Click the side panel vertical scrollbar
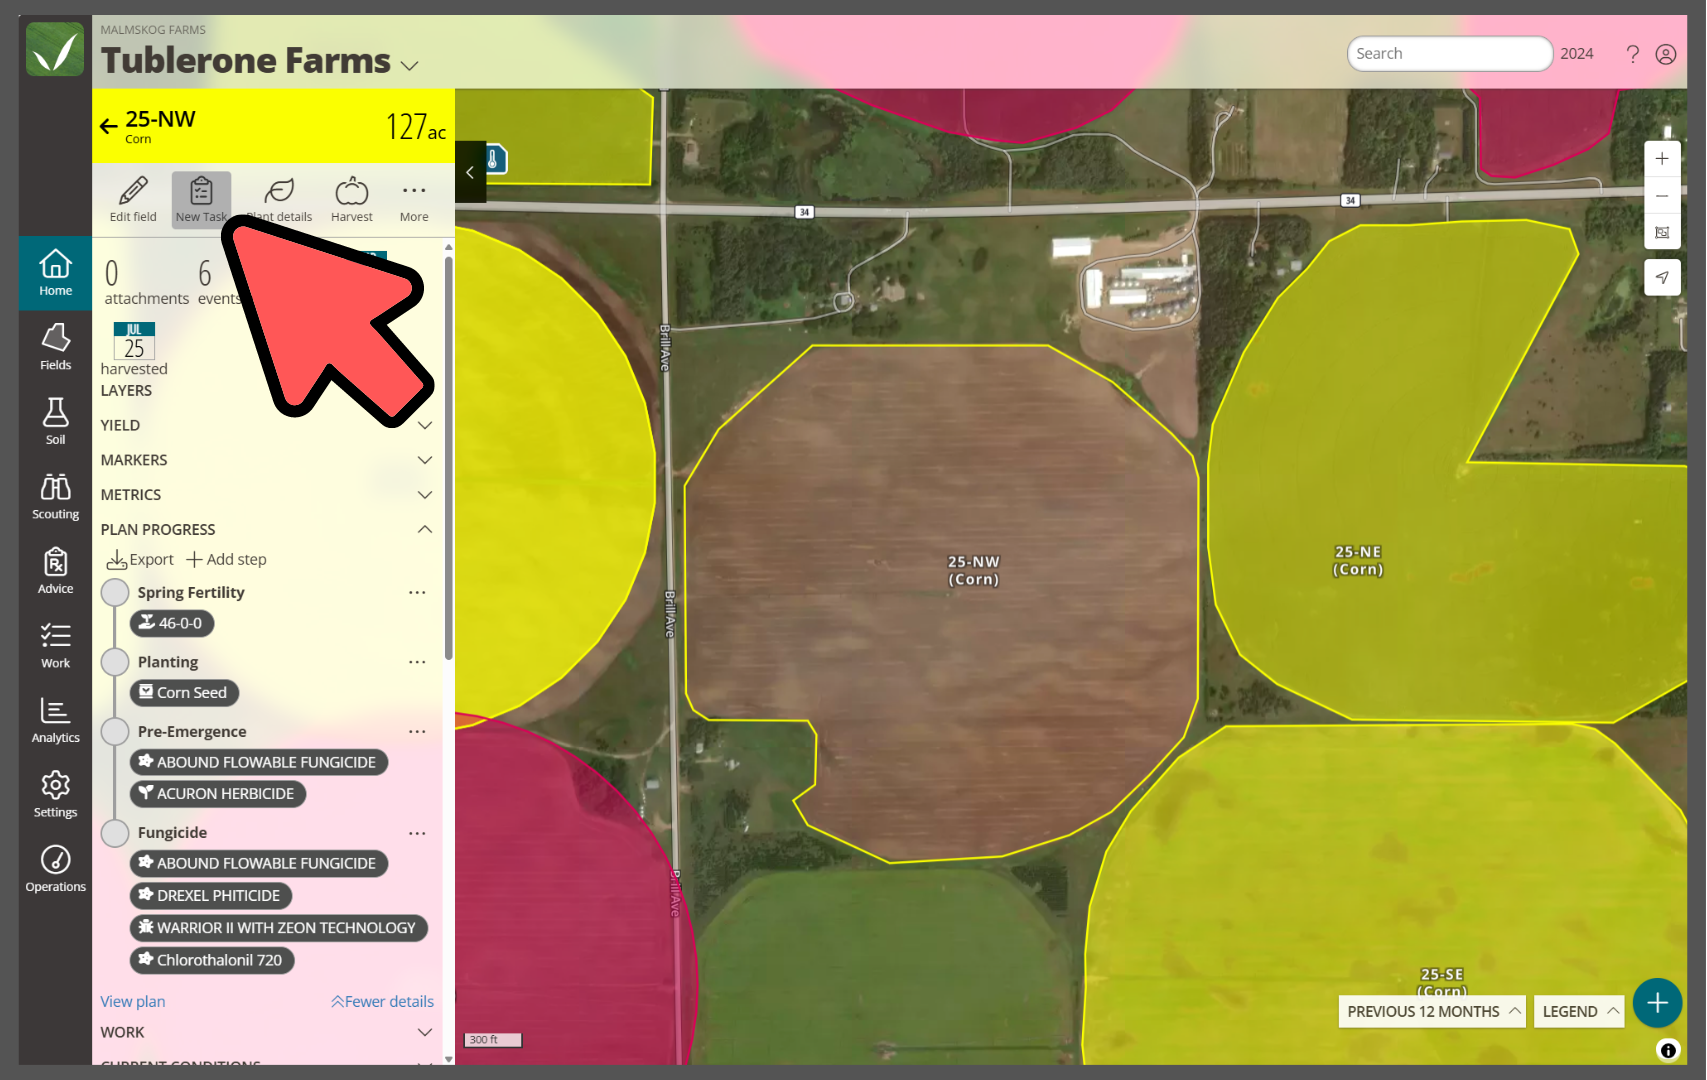The width and height of the screenshot is (1707, 1080). click(x=449, y=459)
